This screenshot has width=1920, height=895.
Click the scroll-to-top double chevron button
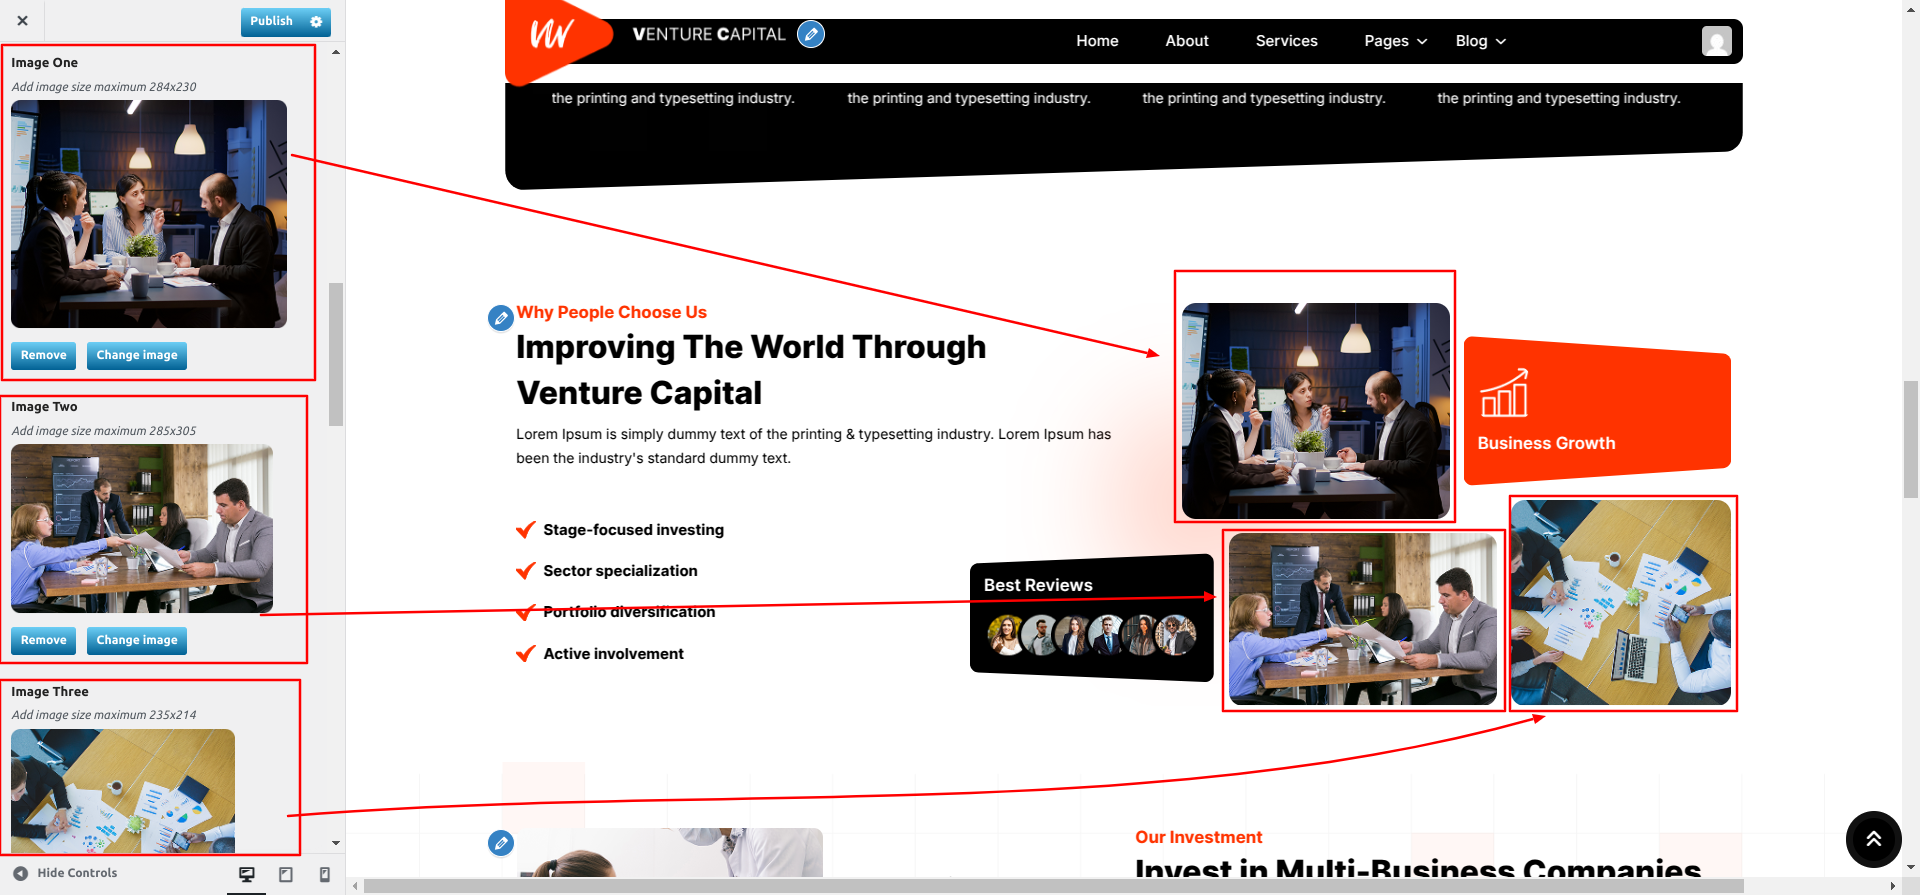pos(1873,839)
